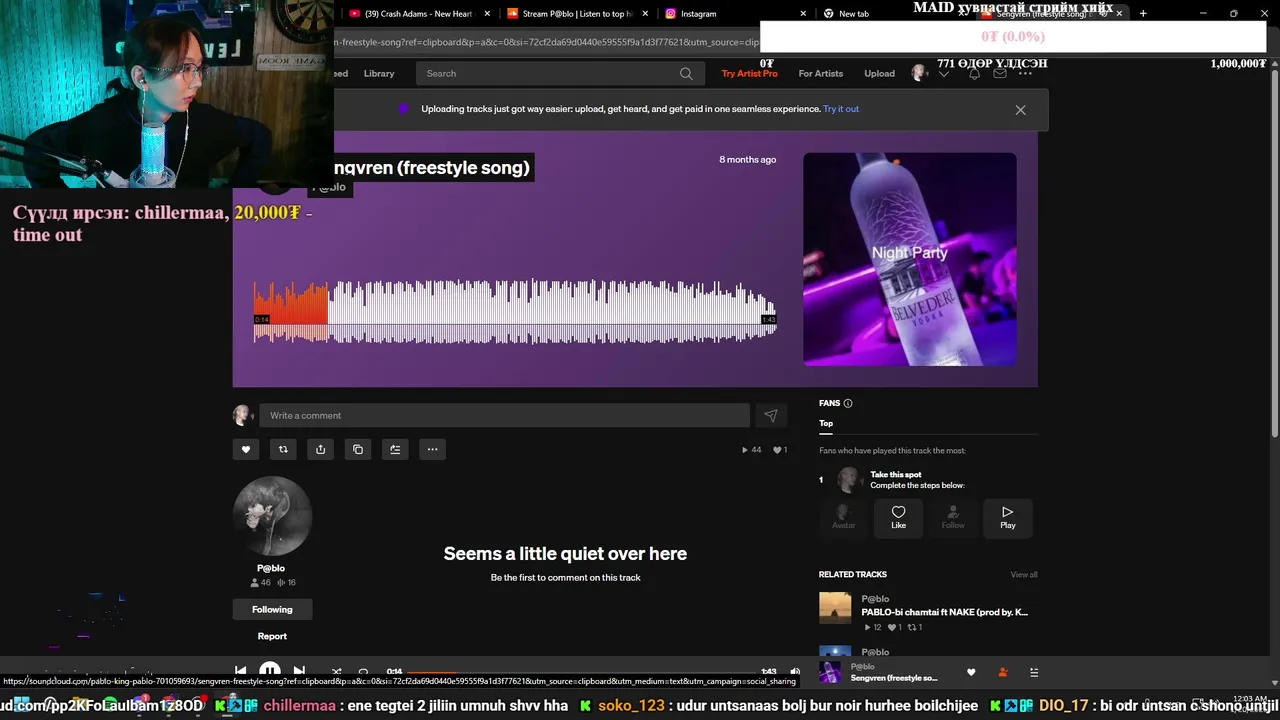Expand the profile avatar dropdown chevron
The image size is (1280, 720).
(943, 74)
